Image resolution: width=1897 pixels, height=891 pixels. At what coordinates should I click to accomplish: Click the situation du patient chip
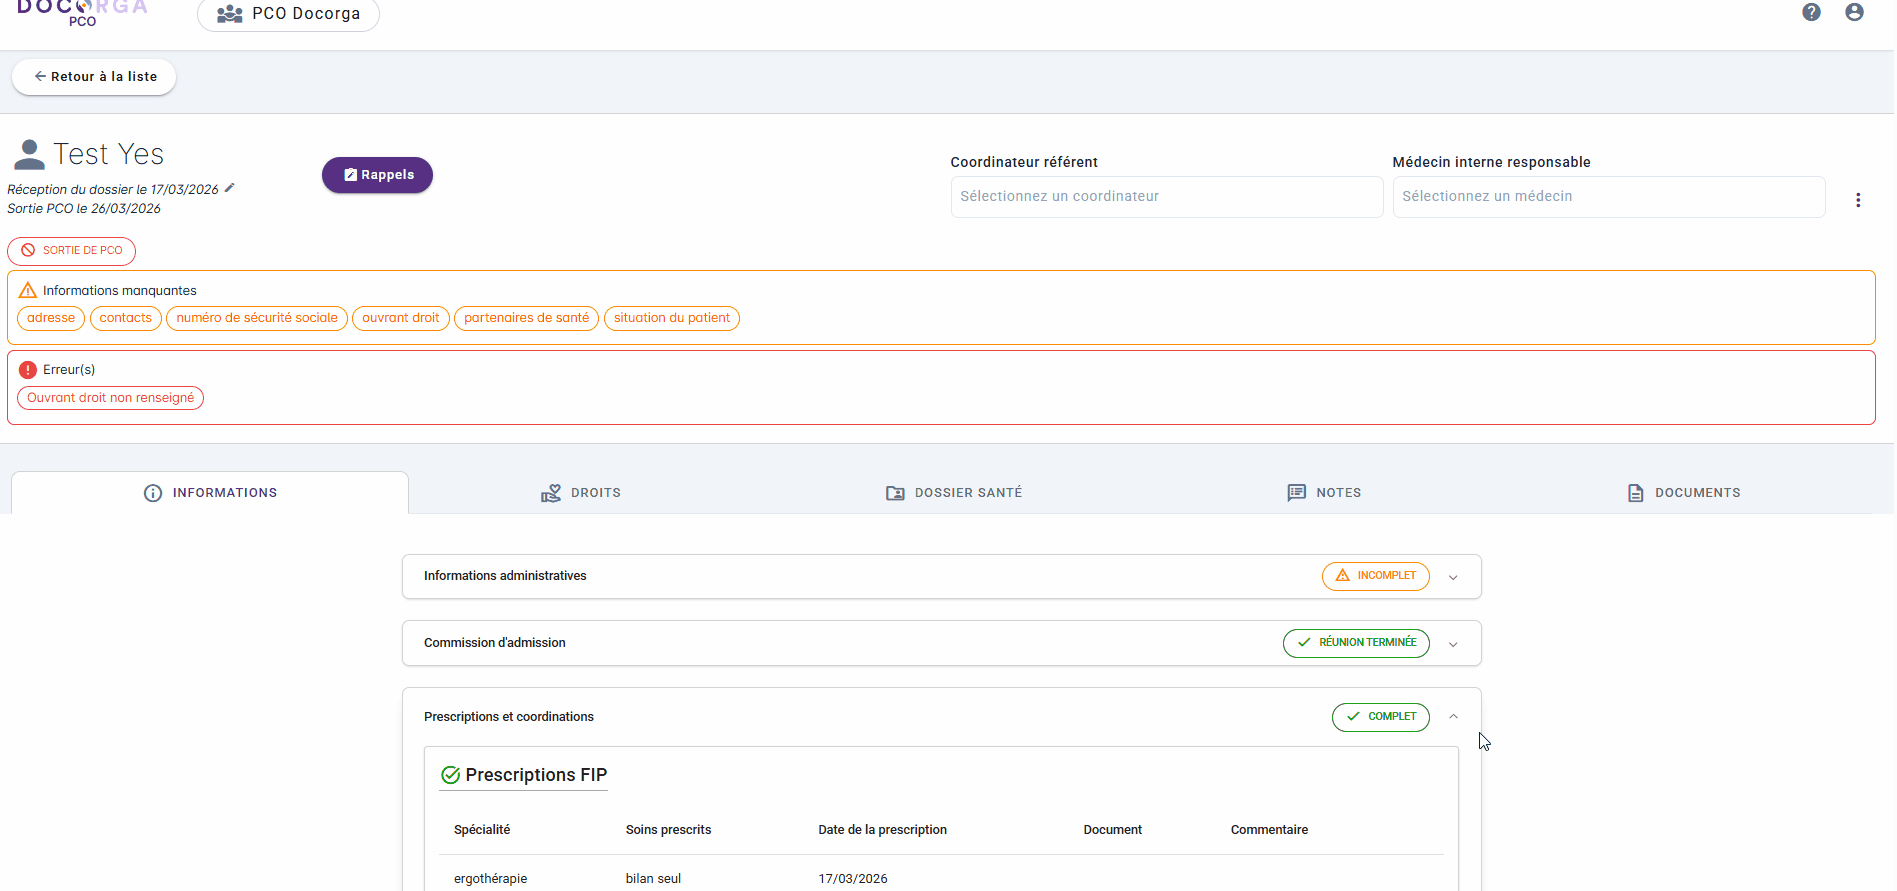click(x=672, y=318)
